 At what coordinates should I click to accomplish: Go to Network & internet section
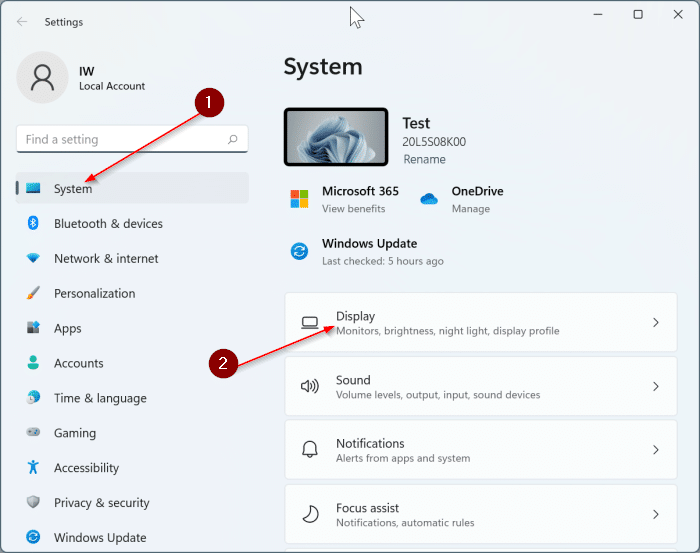[132, 258]
